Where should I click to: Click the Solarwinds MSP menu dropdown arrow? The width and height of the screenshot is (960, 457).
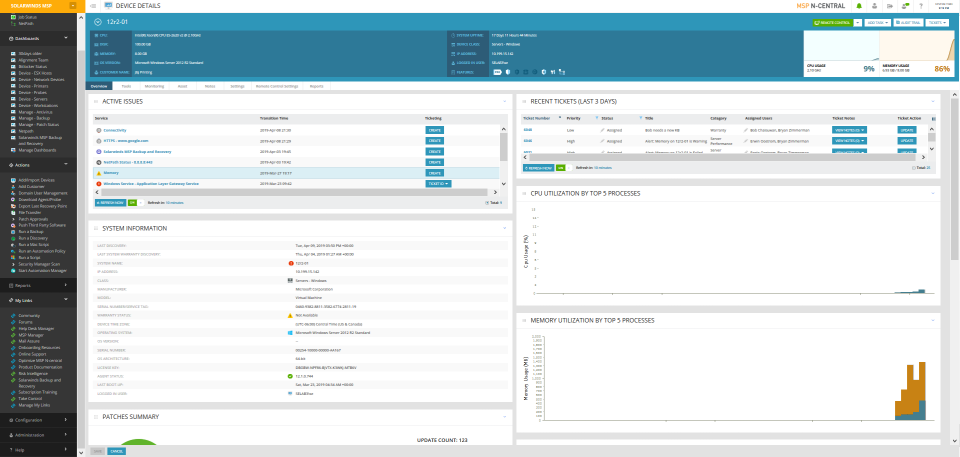coord(73,6)
